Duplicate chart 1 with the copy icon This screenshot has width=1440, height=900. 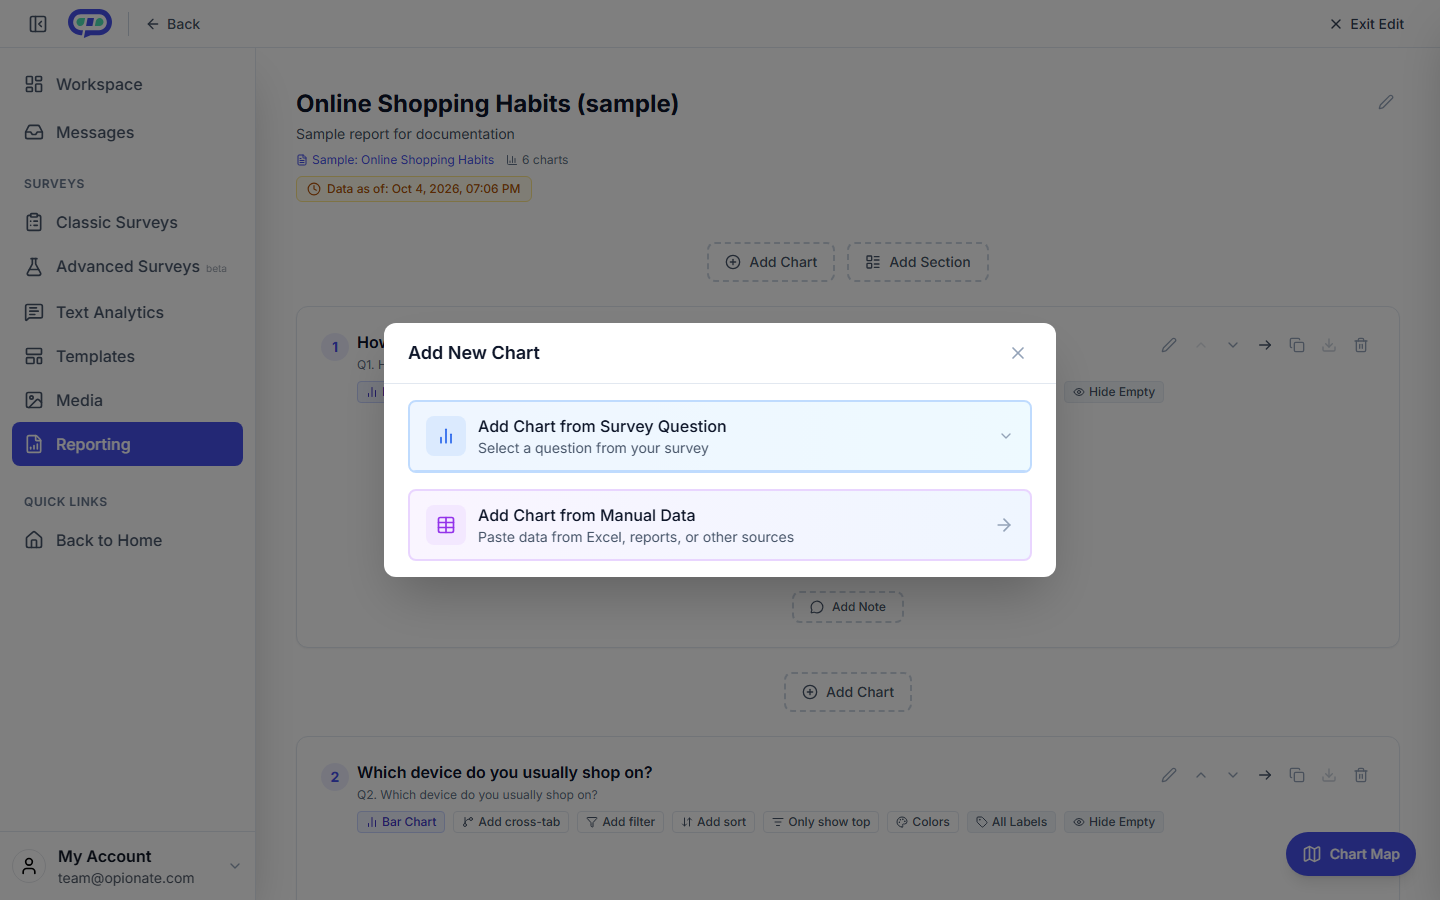point(1297,345)
